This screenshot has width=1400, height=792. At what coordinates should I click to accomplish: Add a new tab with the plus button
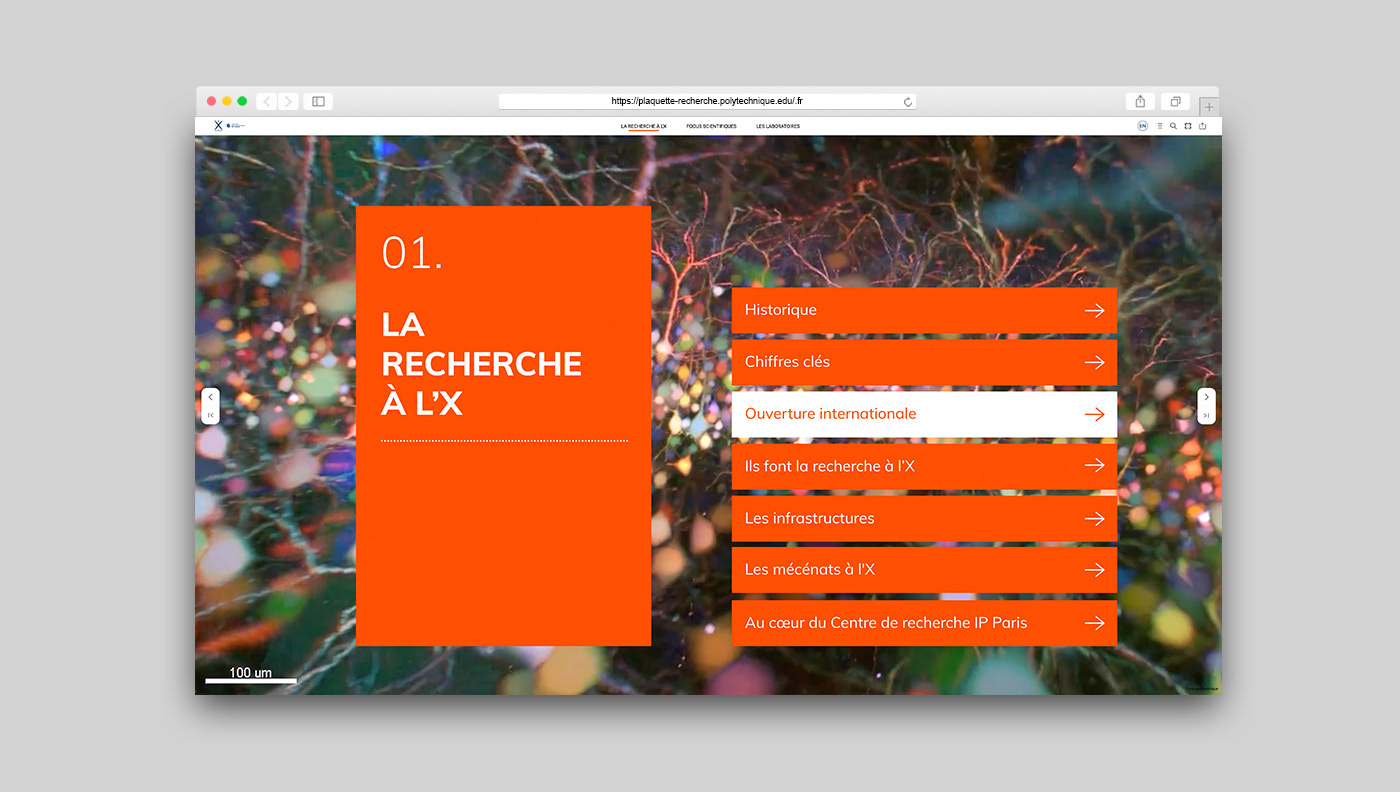[x=1208, y=106]
